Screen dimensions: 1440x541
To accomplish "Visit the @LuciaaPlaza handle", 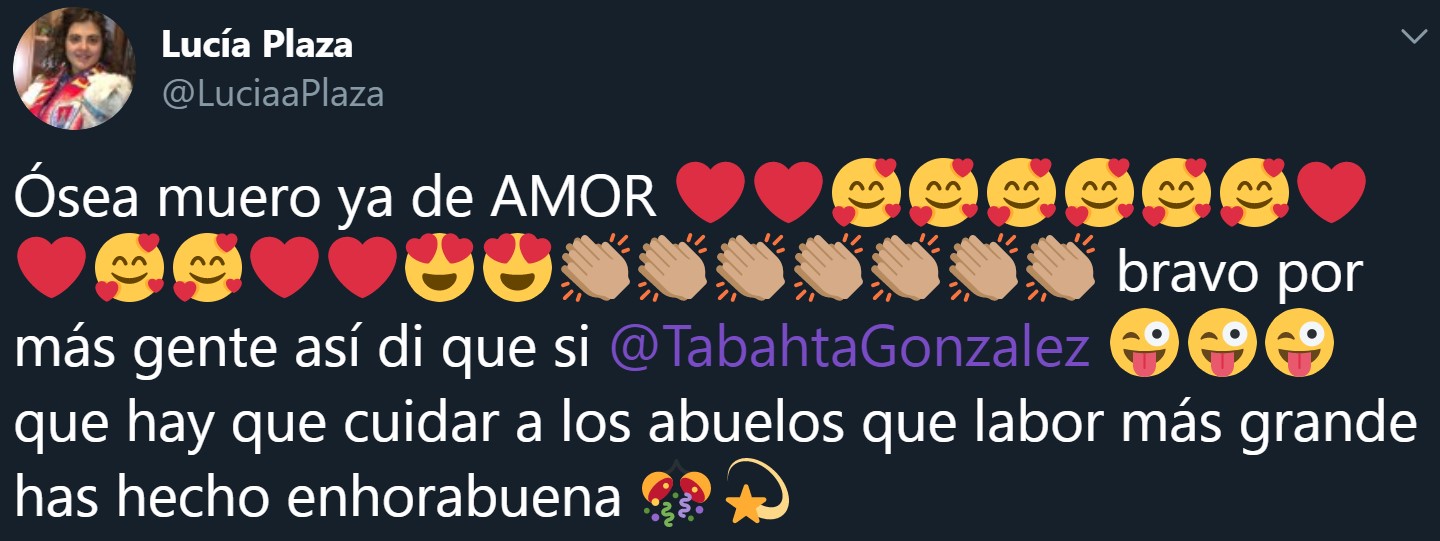I will point(272,94).
